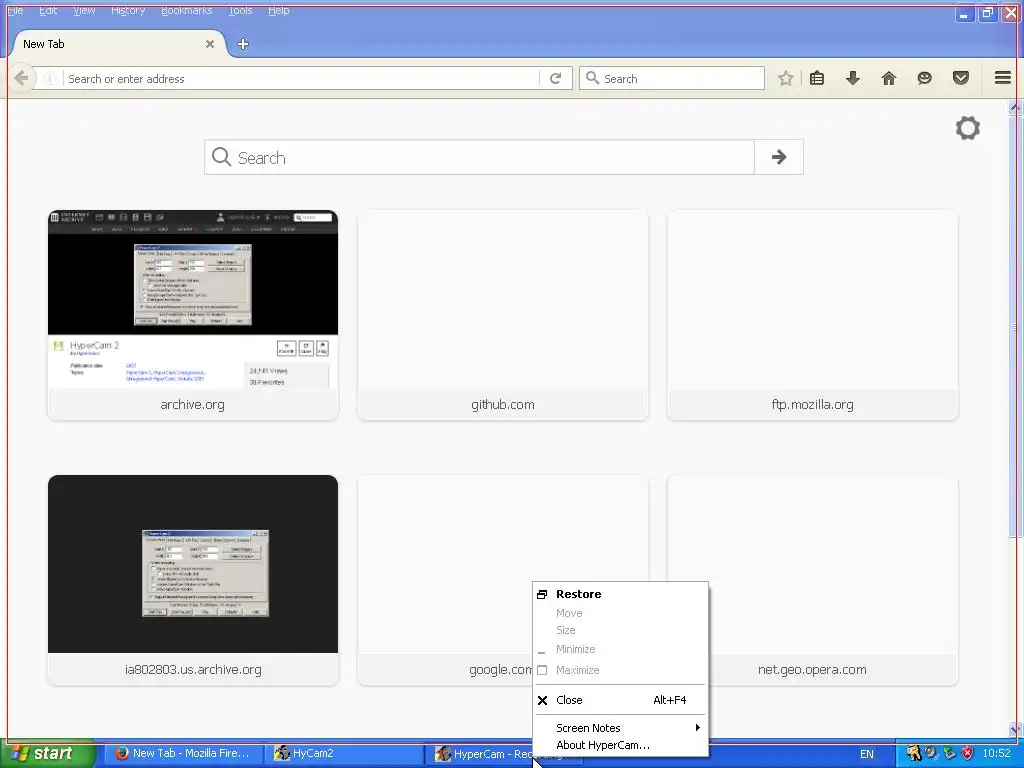Click the address bar field
Viewport: 1024px width, 768px height.
[x=303, y=78]
